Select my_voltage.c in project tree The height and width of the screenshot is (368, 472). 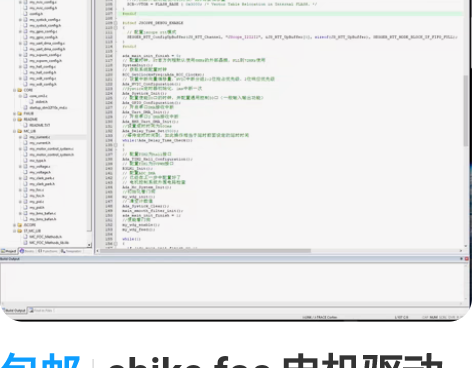tap(40, 166)
